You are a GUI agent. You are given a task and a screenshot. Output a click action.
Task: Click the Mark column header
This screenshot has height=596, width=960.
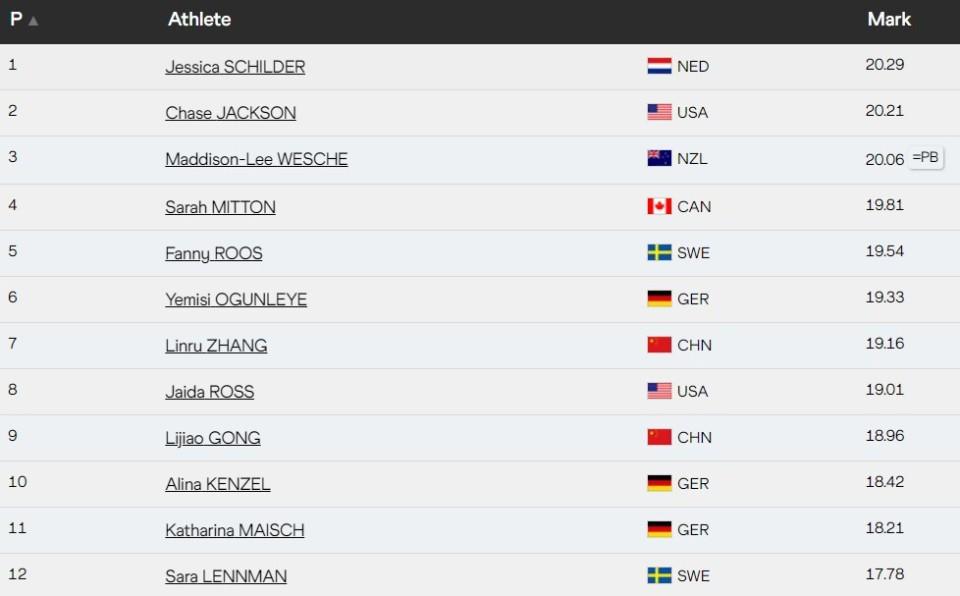coord(889,19)
